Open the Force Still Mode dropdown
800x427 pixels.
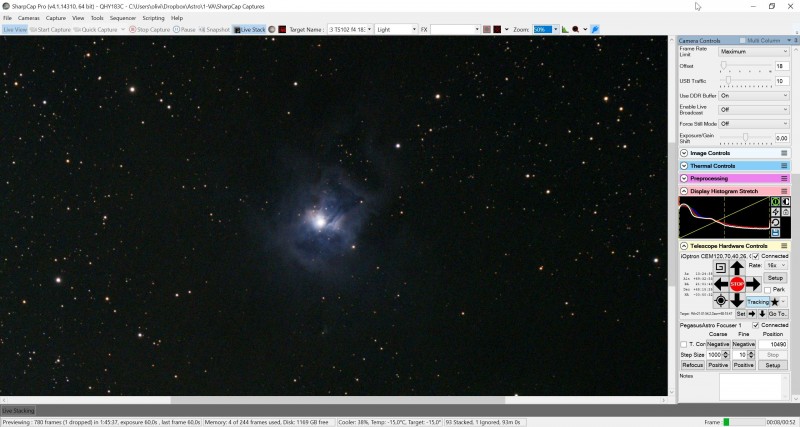[754, 123]
